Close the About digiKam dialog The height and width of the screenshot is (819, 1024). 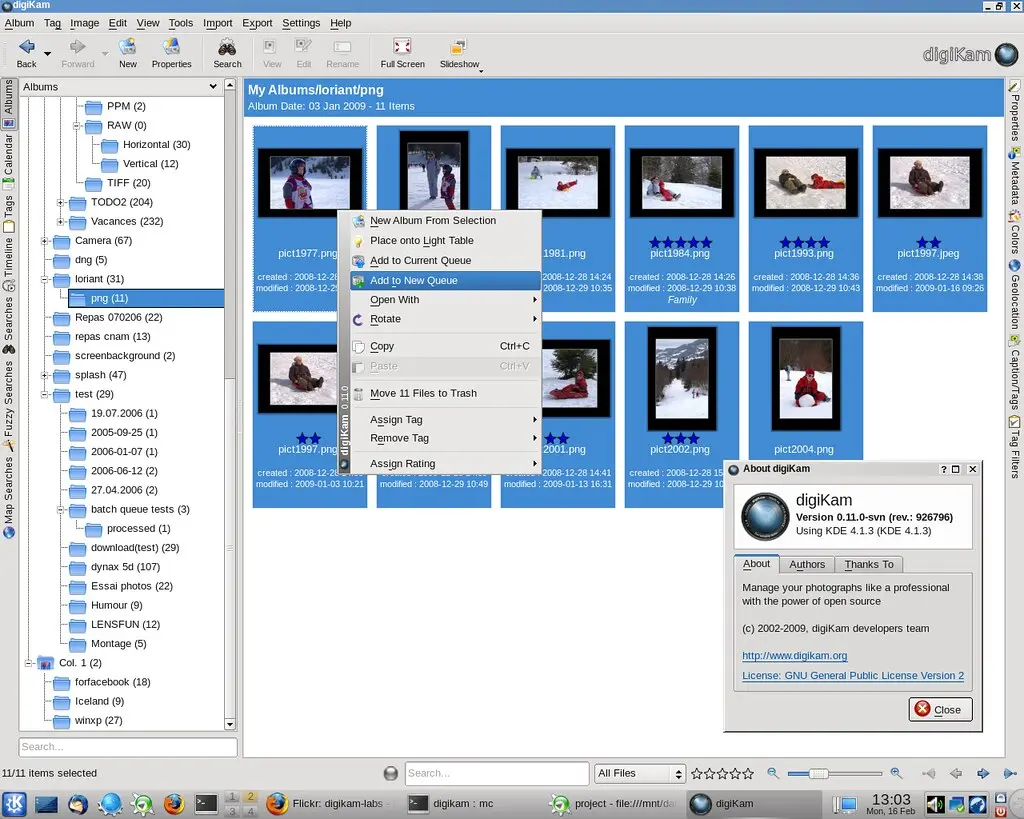coord(940,709)
